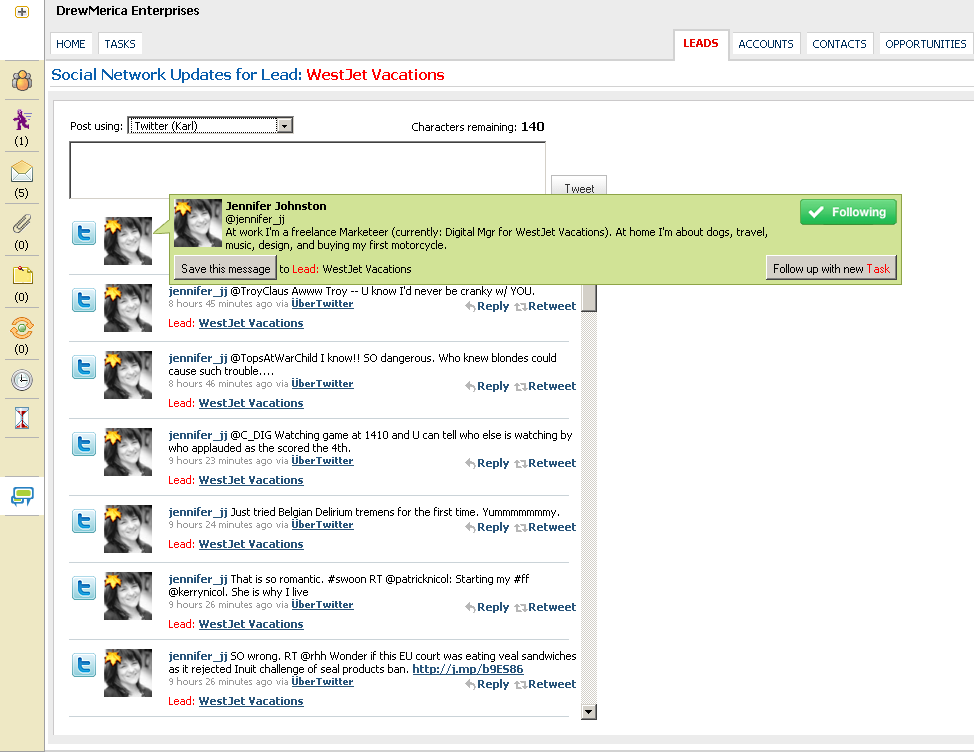
Task: Reply to the Belgian Delirium tweet
Action: click(x=487, y=527)
